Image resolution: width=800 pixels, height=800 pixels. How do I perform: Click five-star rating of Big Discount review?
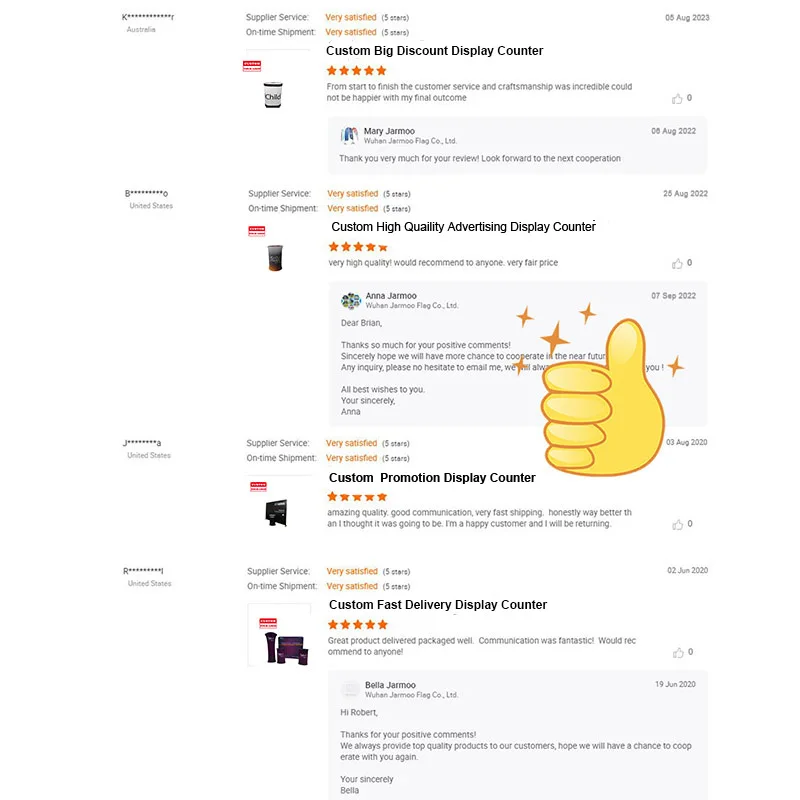(x=357, y=71)
